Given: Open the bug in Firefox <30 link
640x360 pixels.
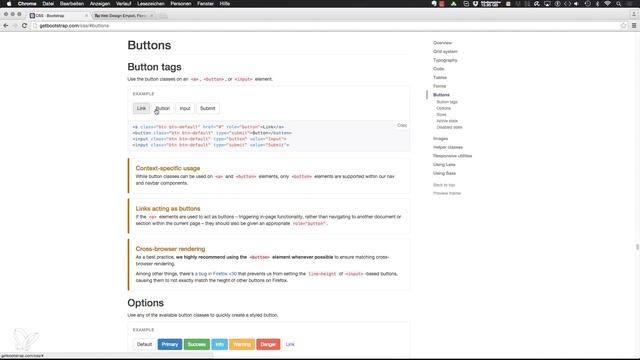Looking at the screenshot, I should 216,273.
